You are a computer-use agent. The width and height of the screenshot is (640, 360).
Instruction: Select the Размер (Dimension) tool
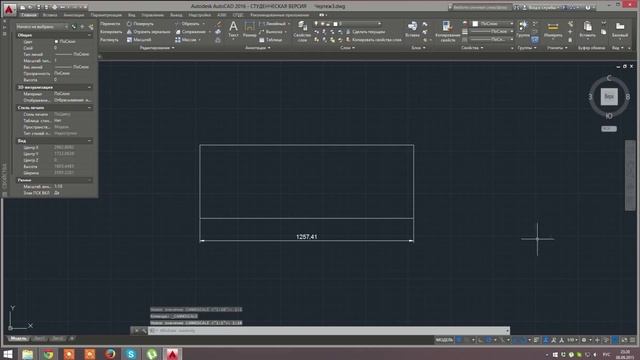pos(249,30)
